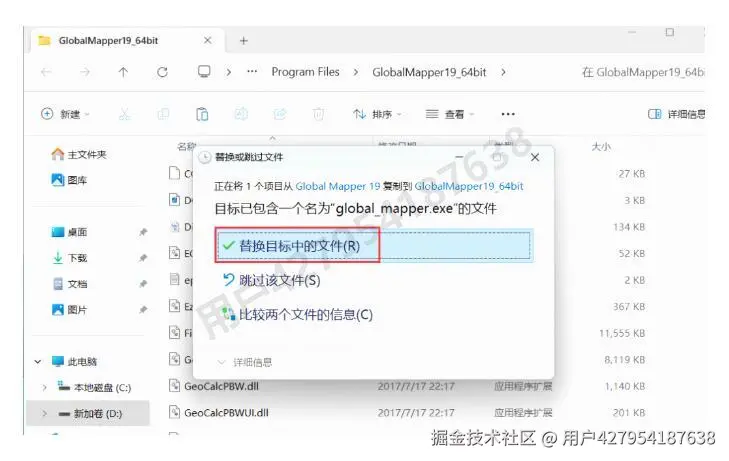
Task: Unpin 文档 using its pin icon
Action: (x=143, y=284)
